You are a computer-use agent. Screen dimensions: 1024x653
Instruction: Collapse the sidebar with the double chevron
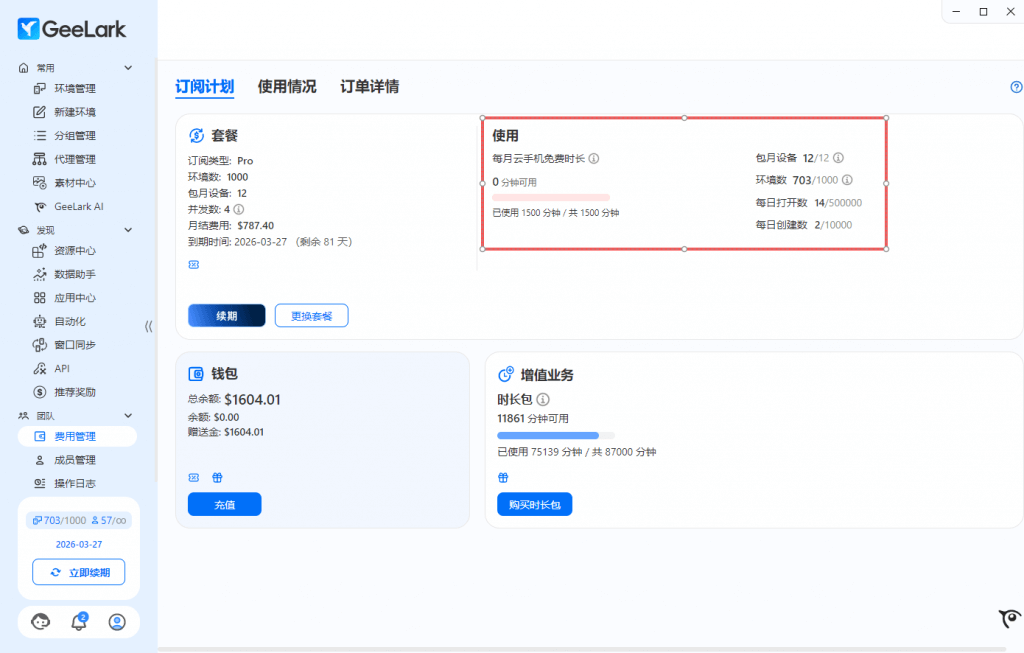148,326
